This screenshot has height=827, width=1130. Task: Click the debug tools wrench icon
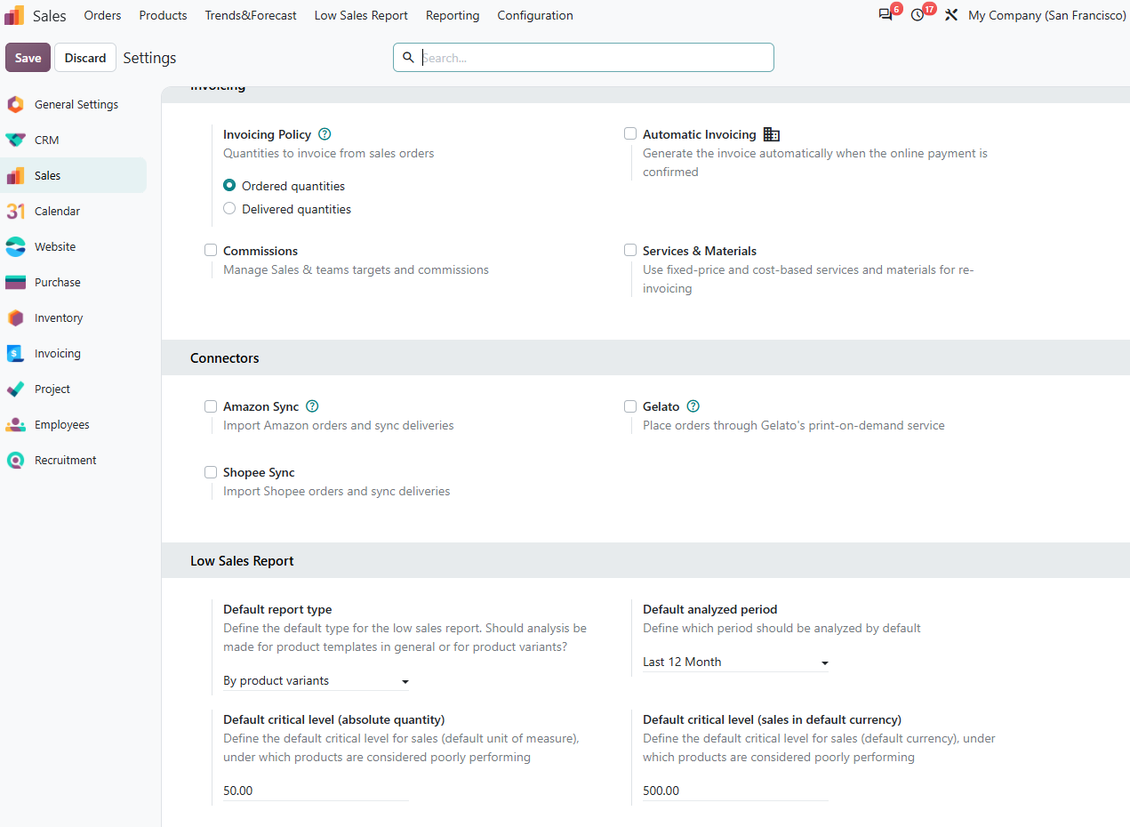coord(951,15)
